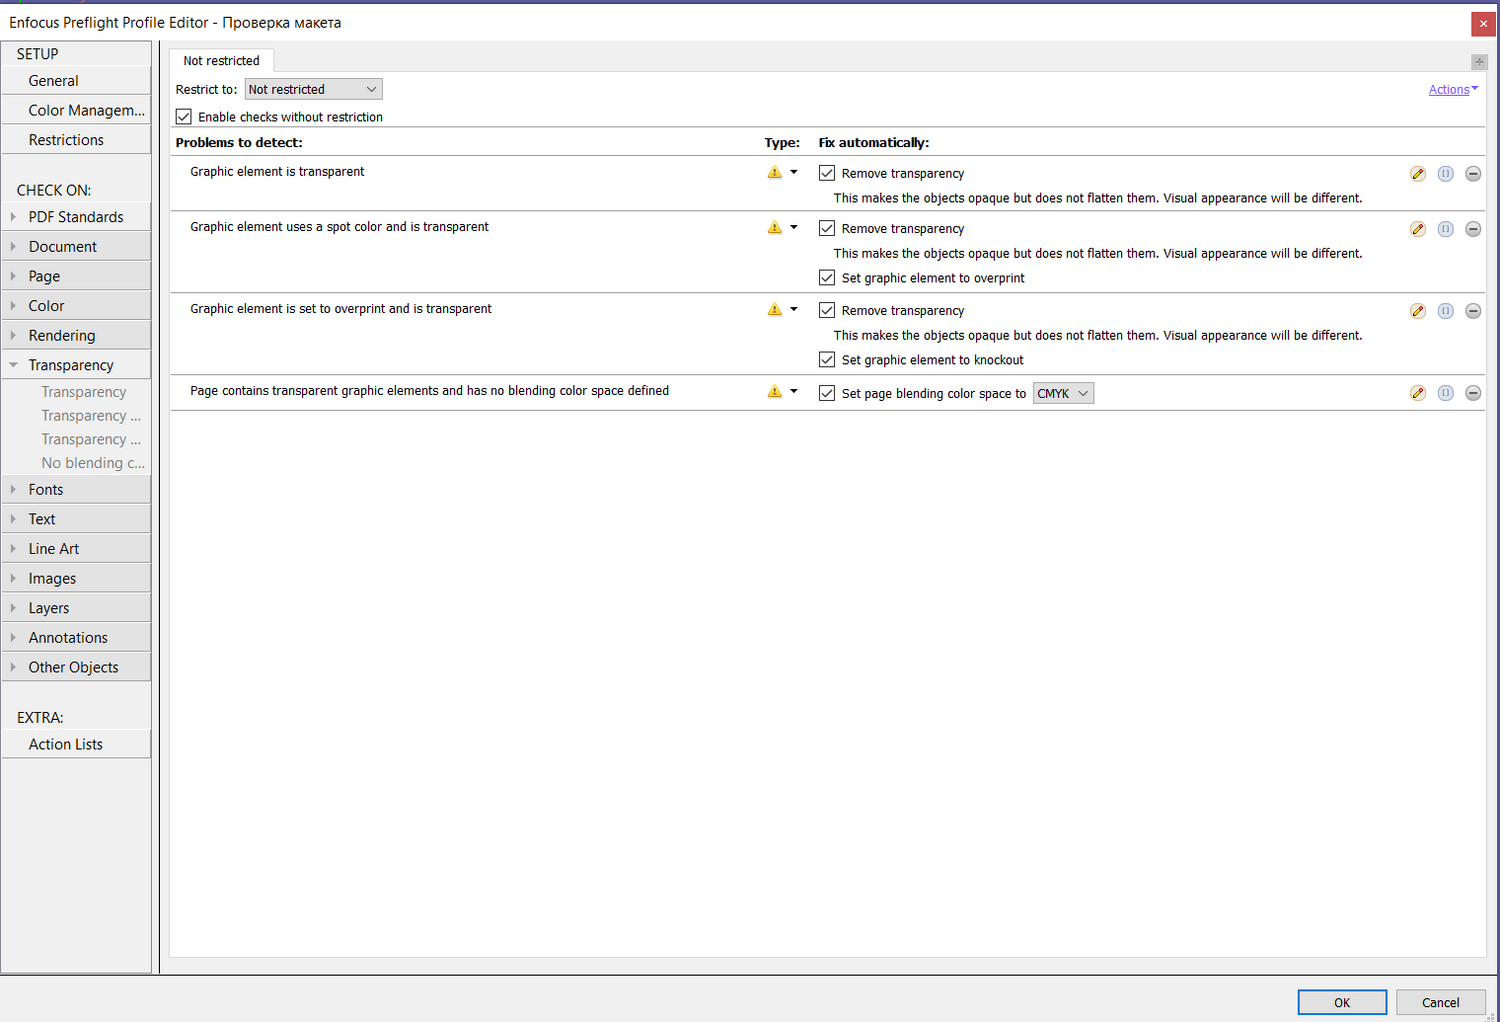Viewport: 1500px width, 1022px height.
Task: Expand the Images category
Action: coord(13,578)
